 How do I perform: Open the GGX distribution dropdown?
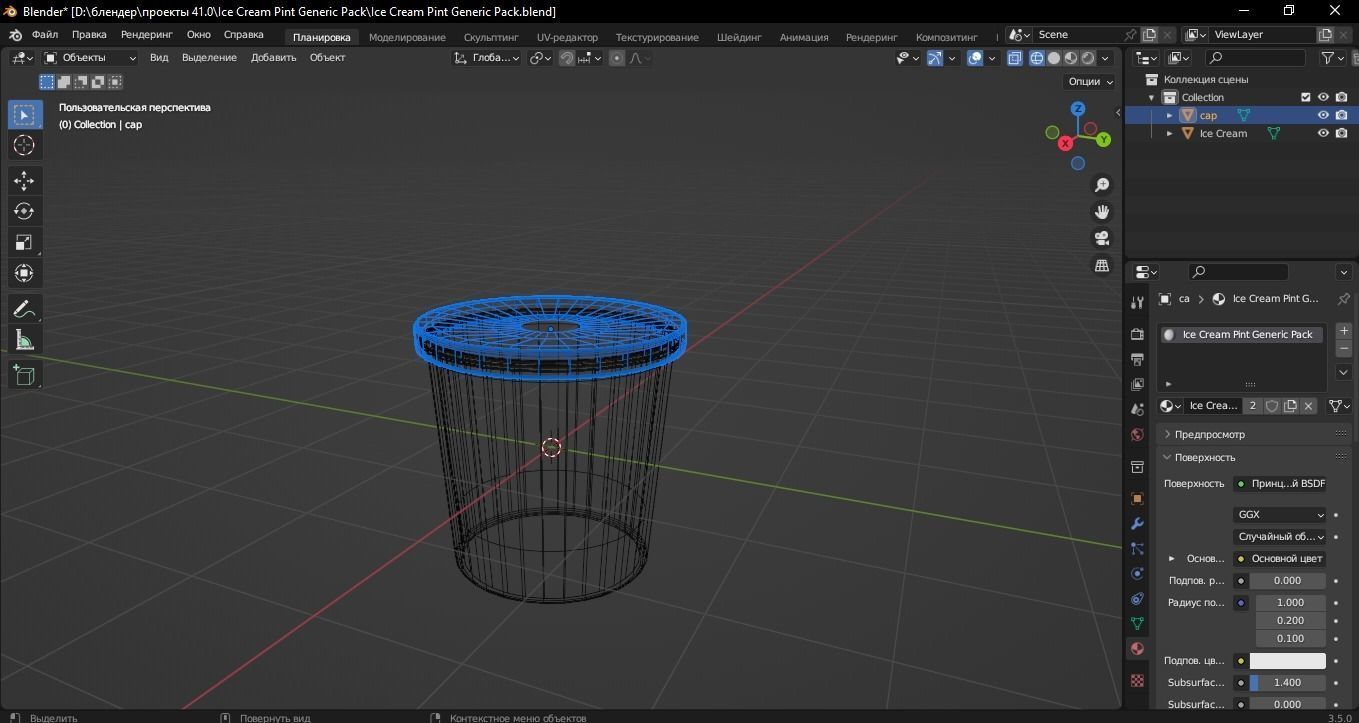[1280, 515]
